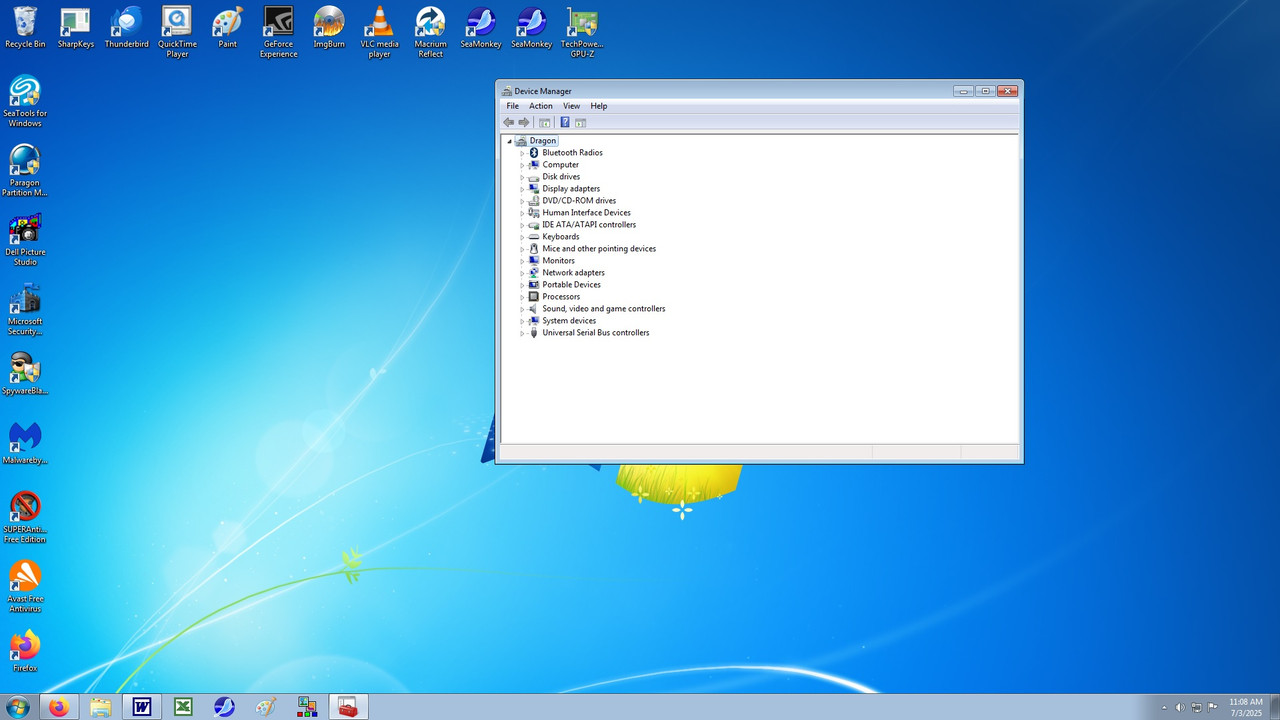Select the Malwarebytes desktop icon
Screen dimensions: 1280x720
pos(25,442)
